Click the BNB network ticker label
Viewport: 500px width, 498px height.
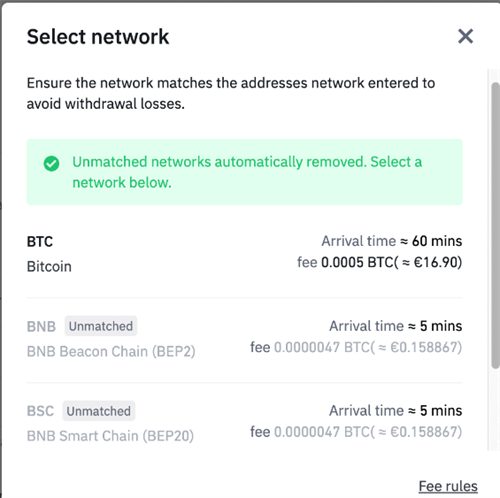point(41,326)
